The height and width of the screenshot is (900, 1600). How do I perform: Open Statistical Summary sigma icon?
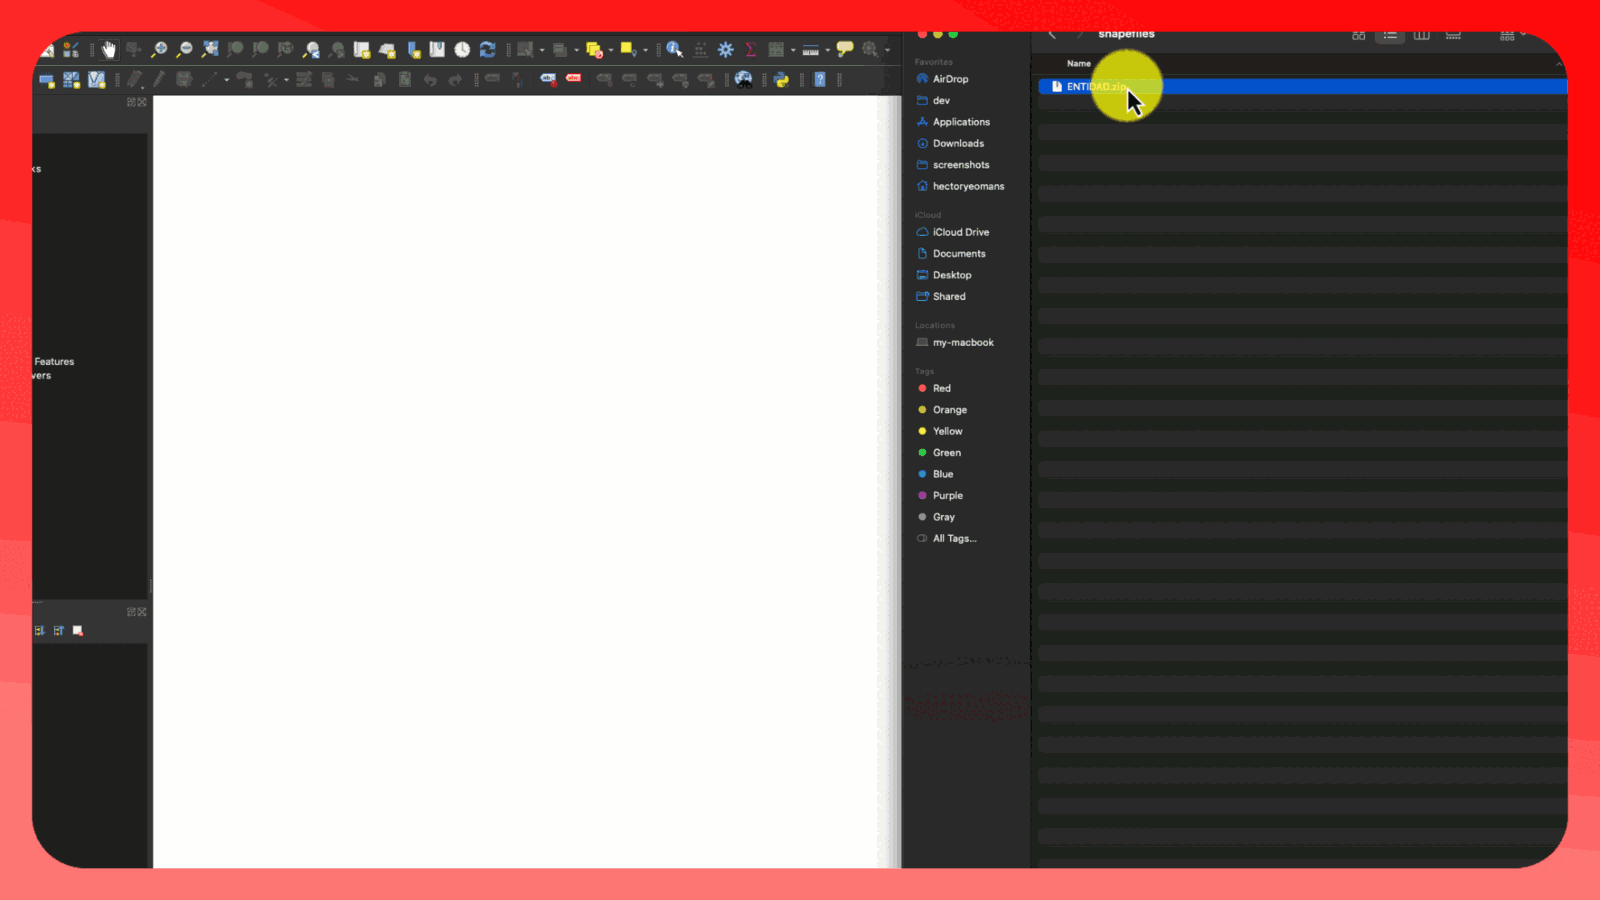pos(750,49)
